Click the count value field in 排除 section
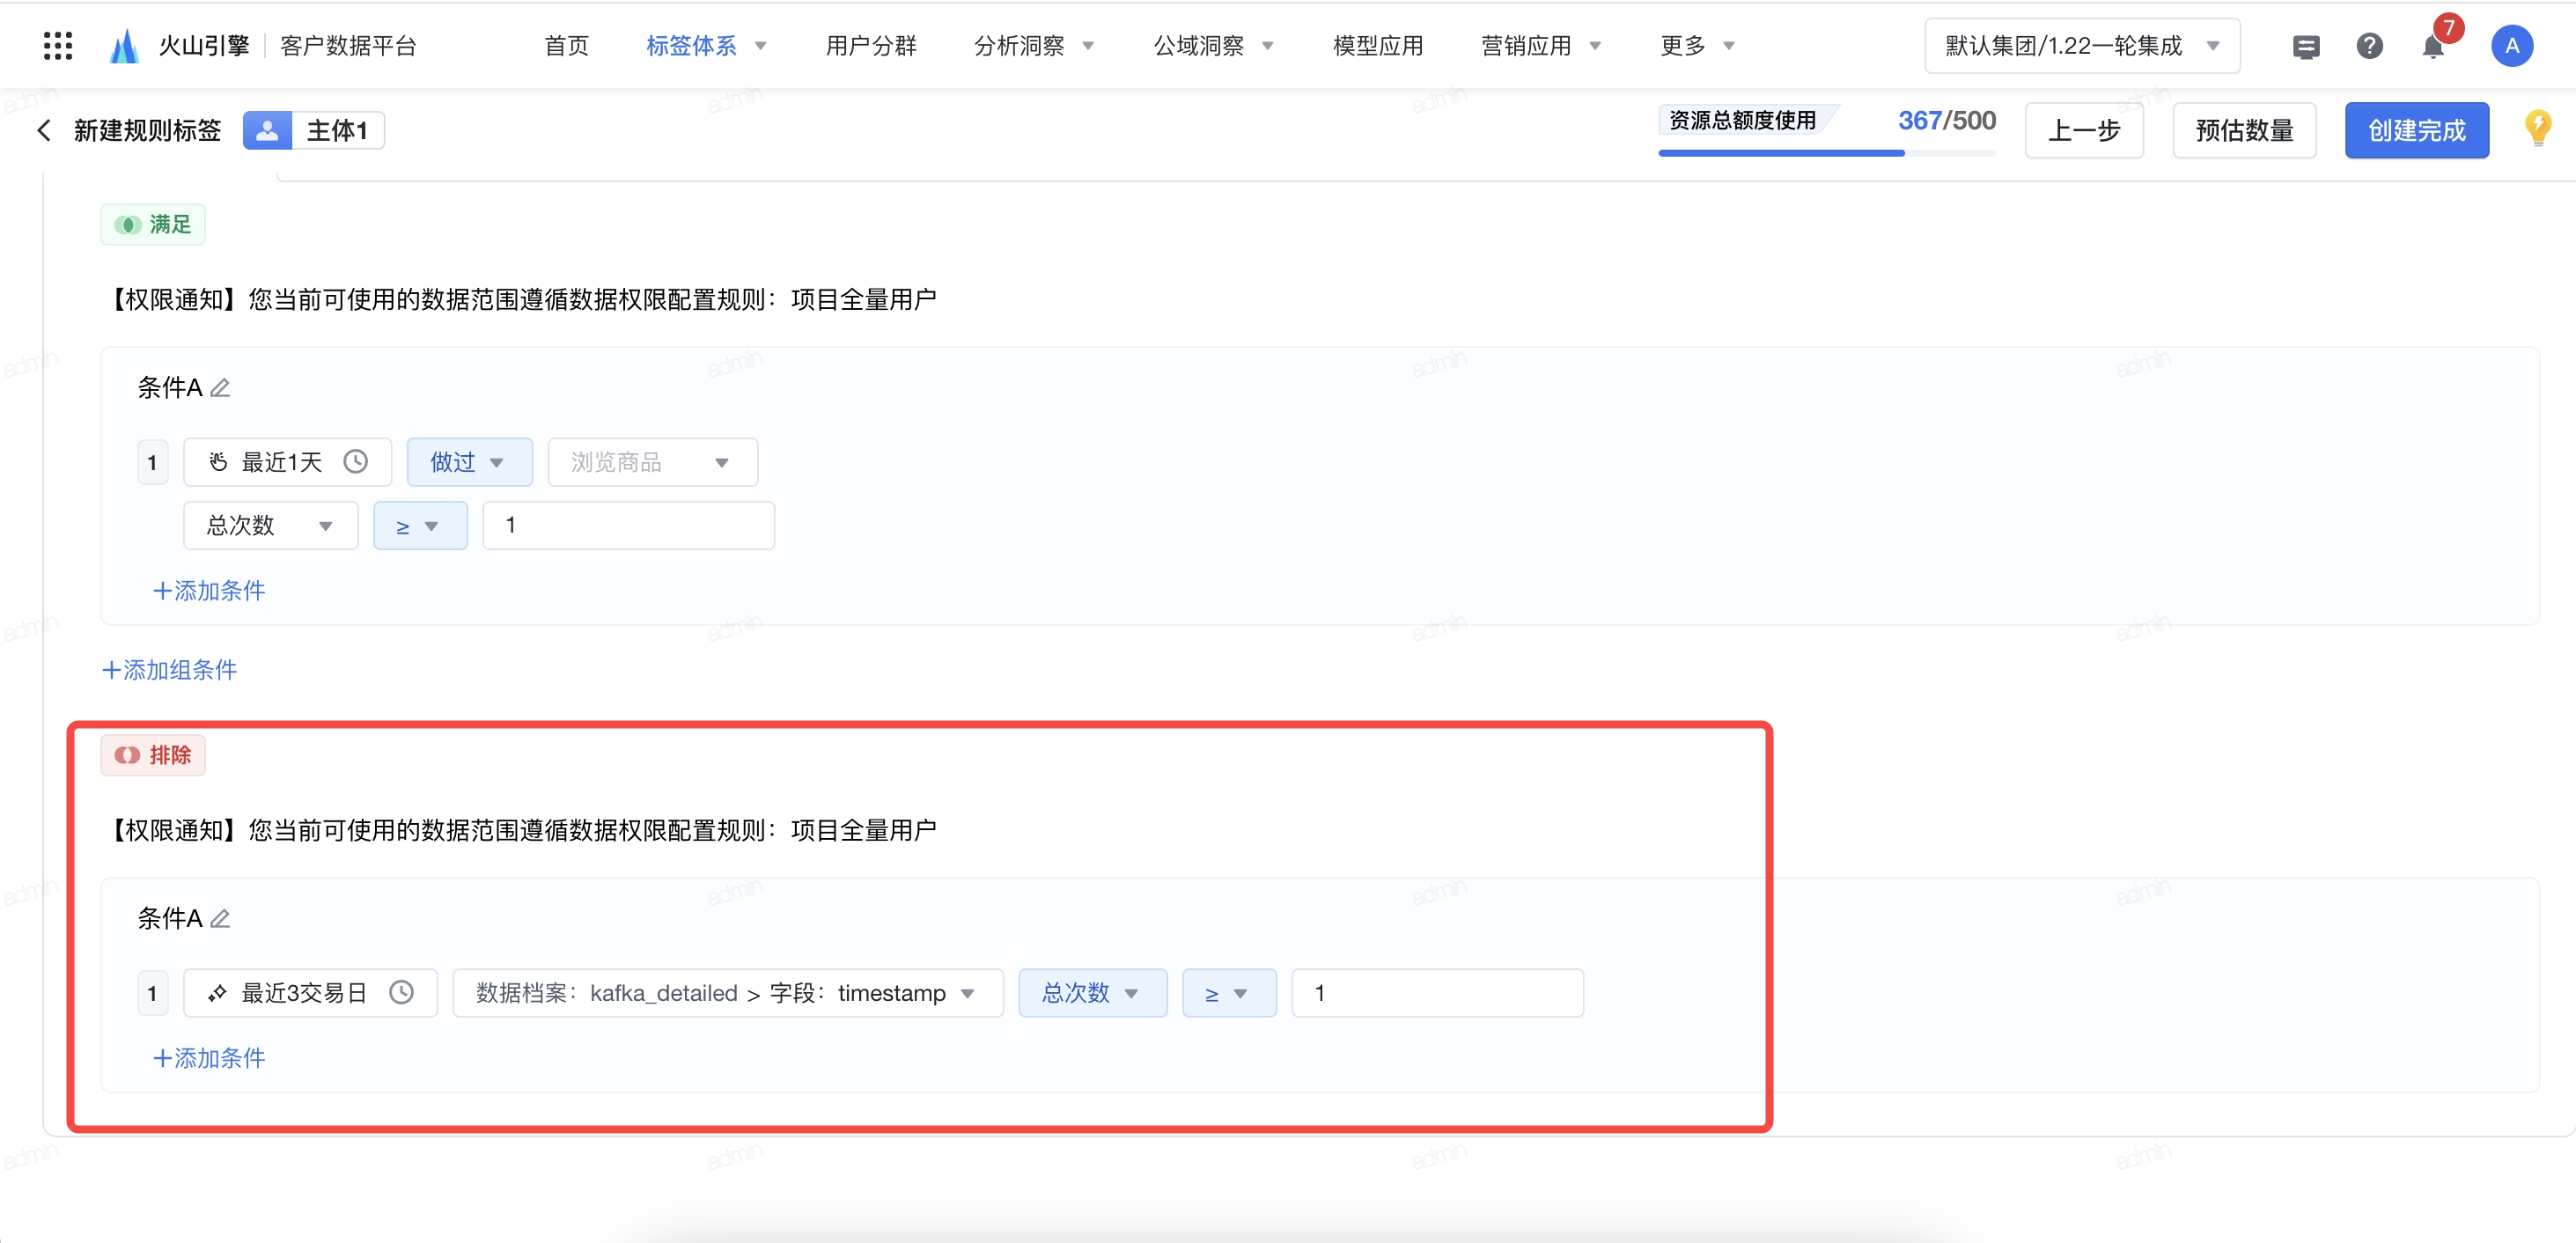This screenshot has width=2576, height=1243. pyautogui.click(x=1437, y=992)
